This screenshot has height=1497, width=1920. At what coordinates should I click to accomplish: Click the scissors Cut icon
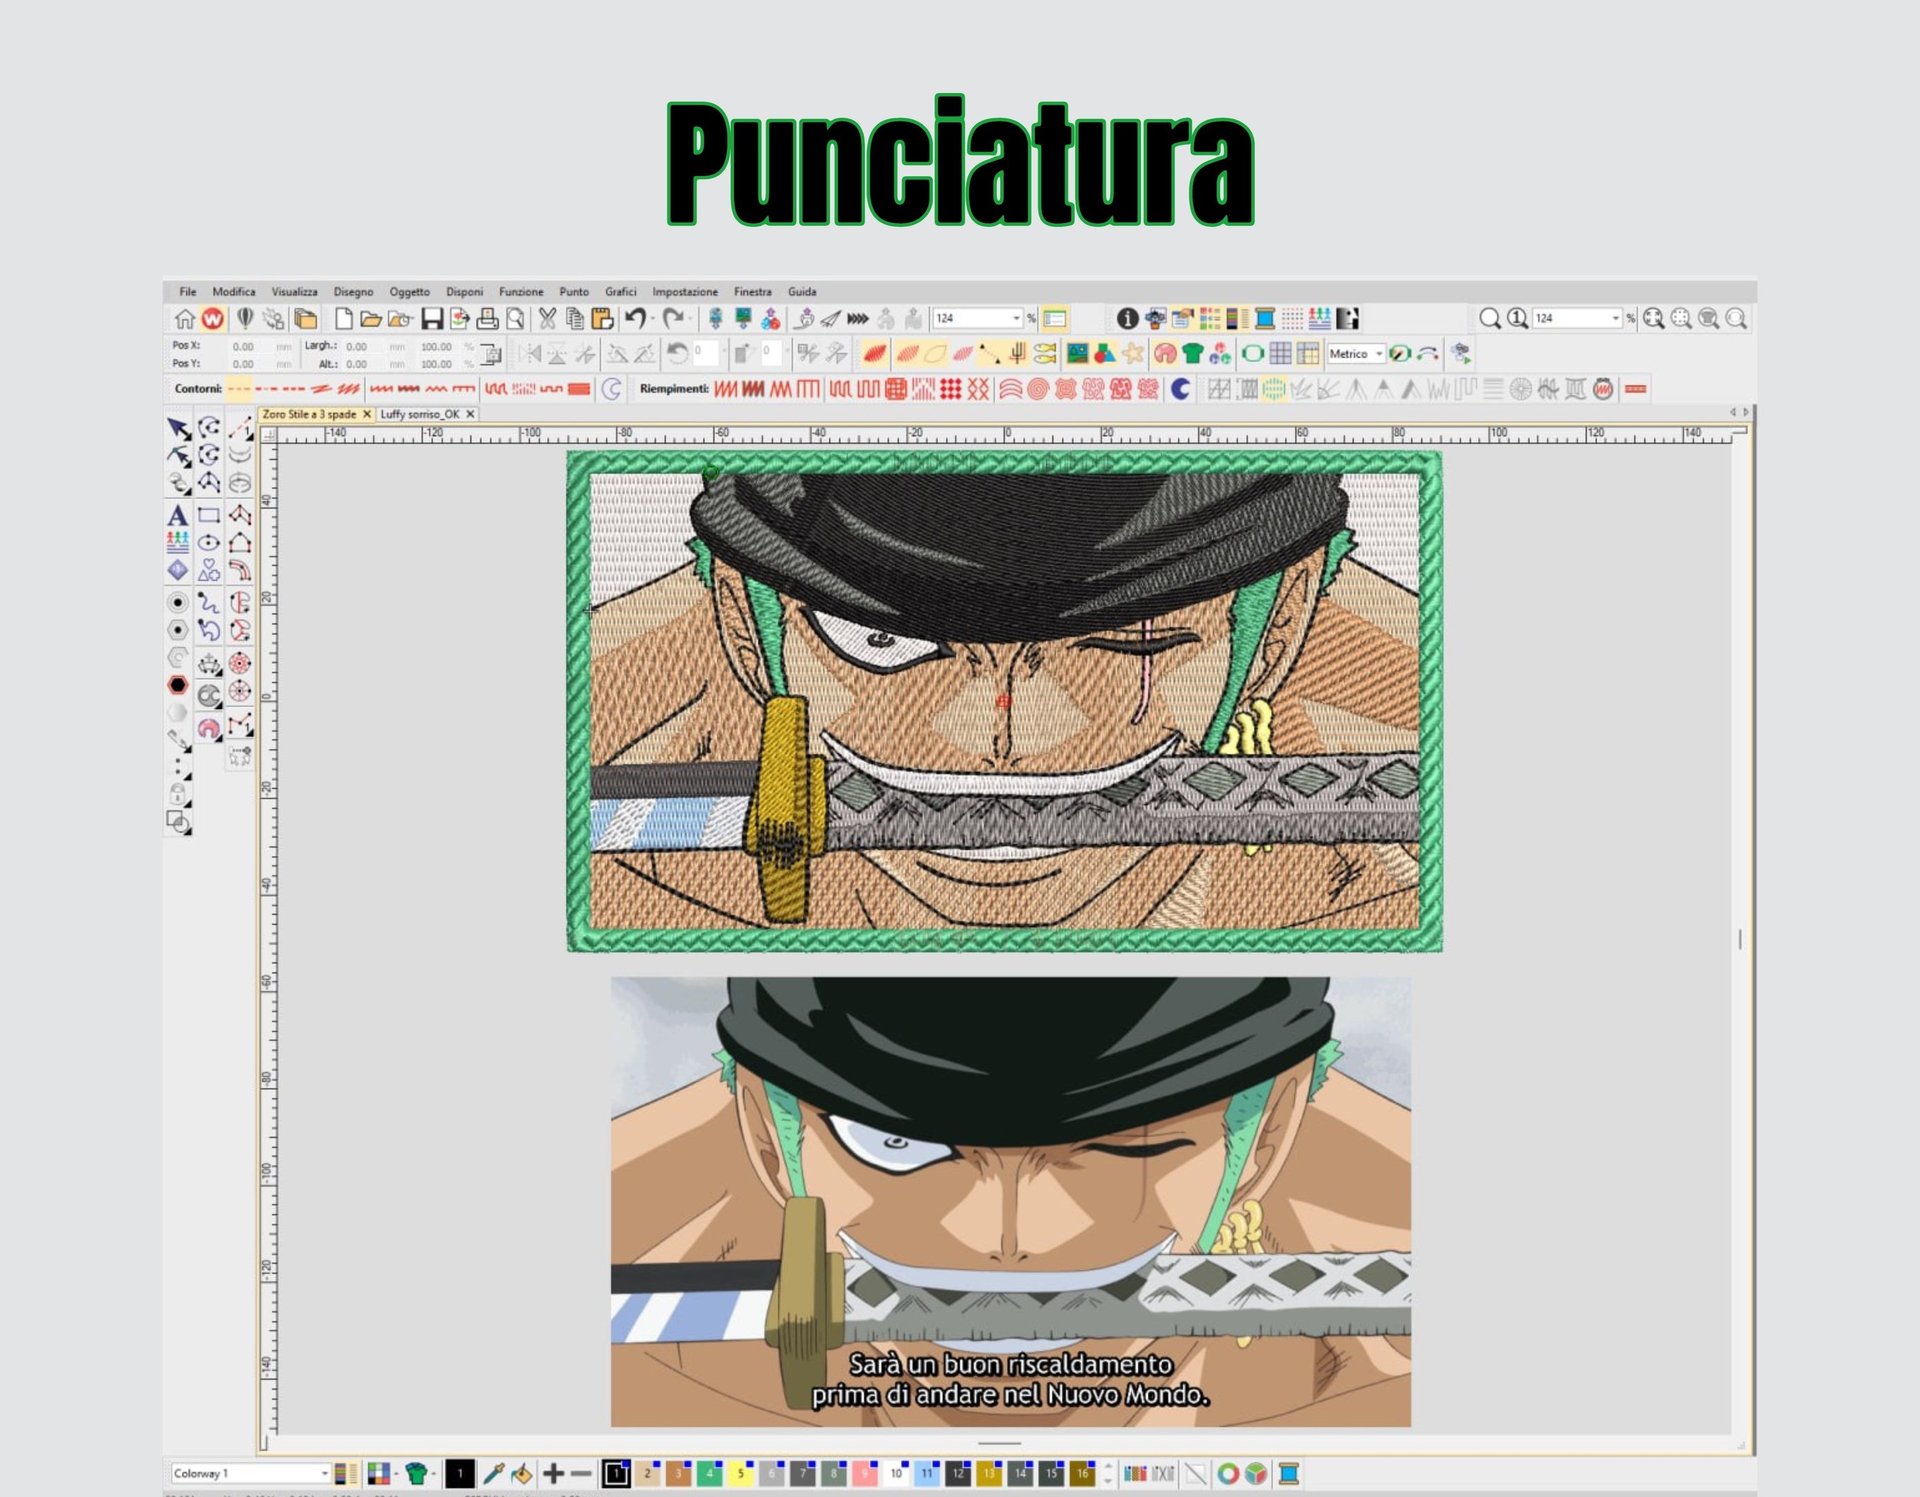[x=547, y=319]
